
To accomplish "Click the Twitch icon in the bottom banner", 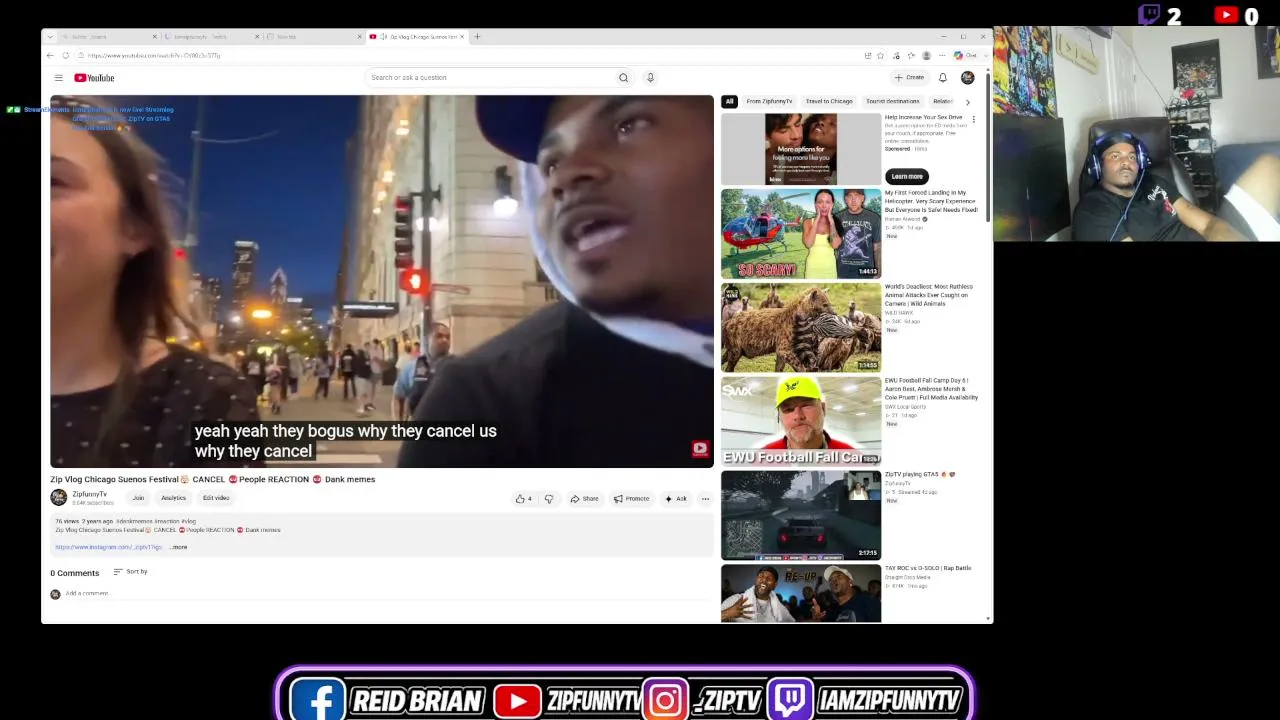I will pos(791,700).
